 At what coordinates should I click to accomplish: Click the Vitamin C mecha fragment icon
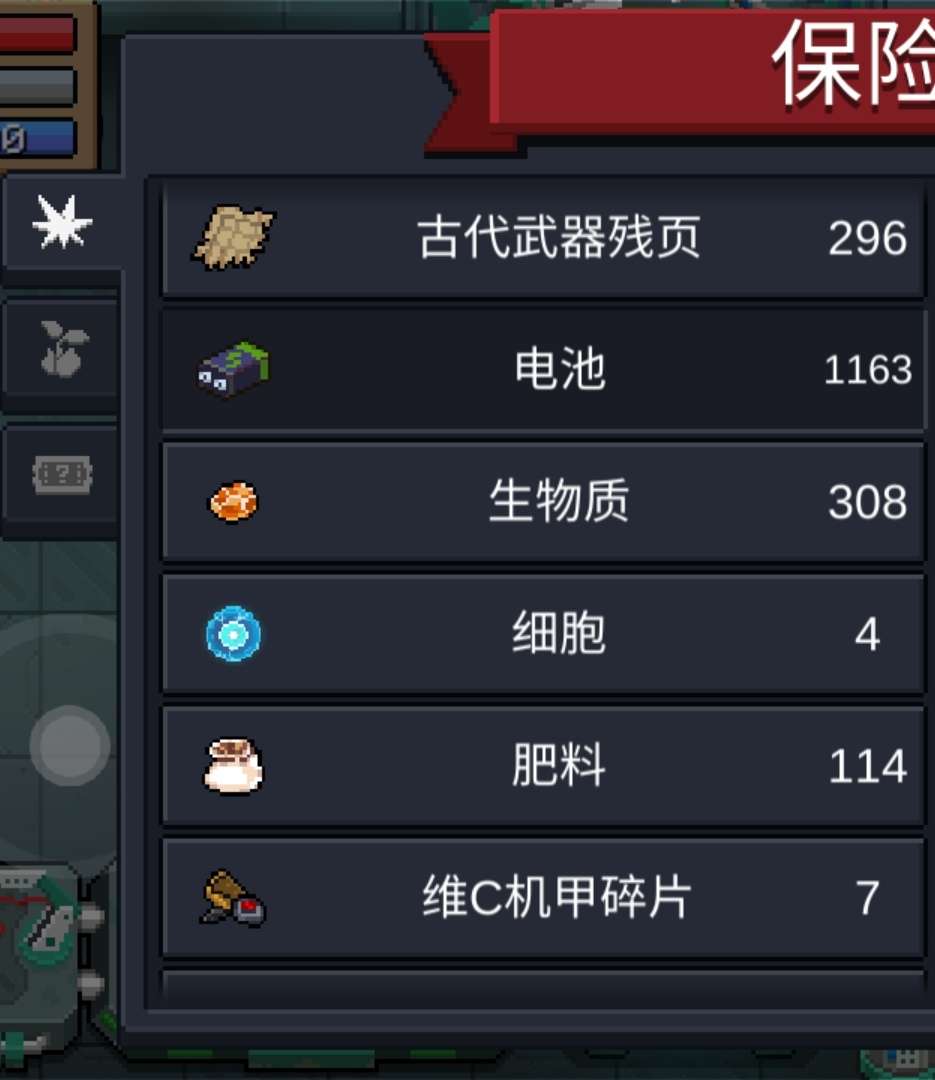(233, 898)
